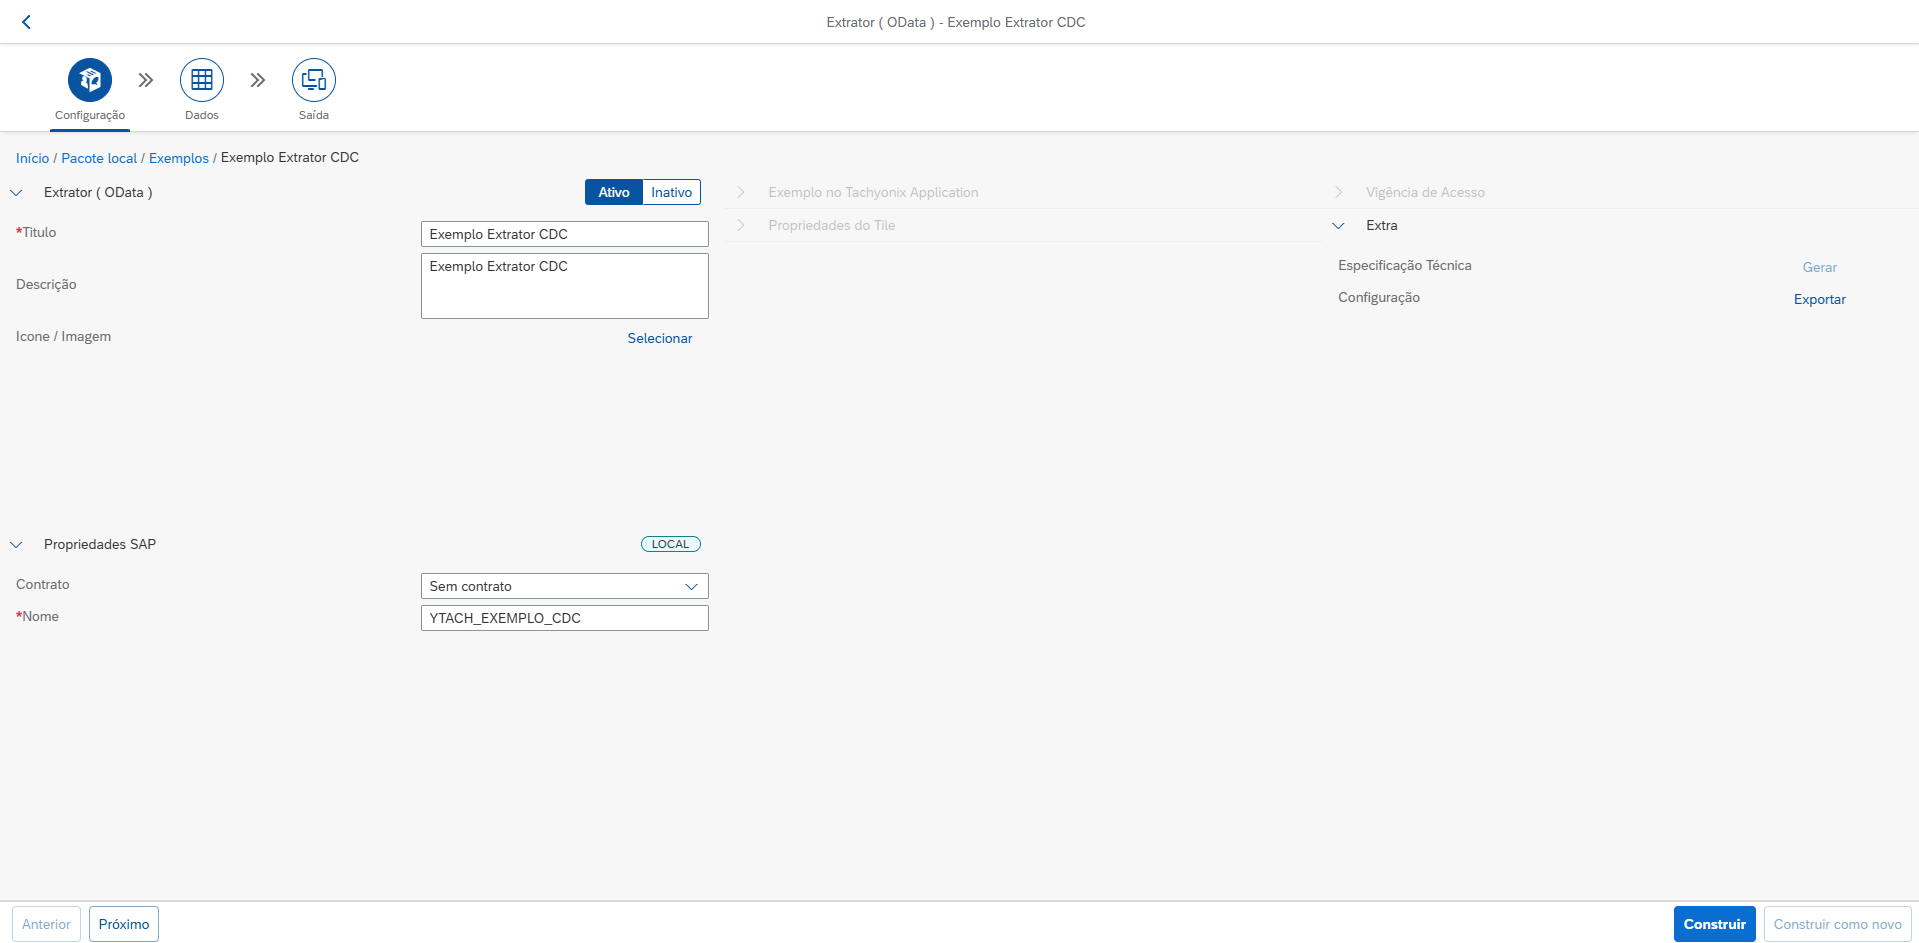1919x943 pixels.
Task: Go to the Saída step icon
Action: pos(314,80)
